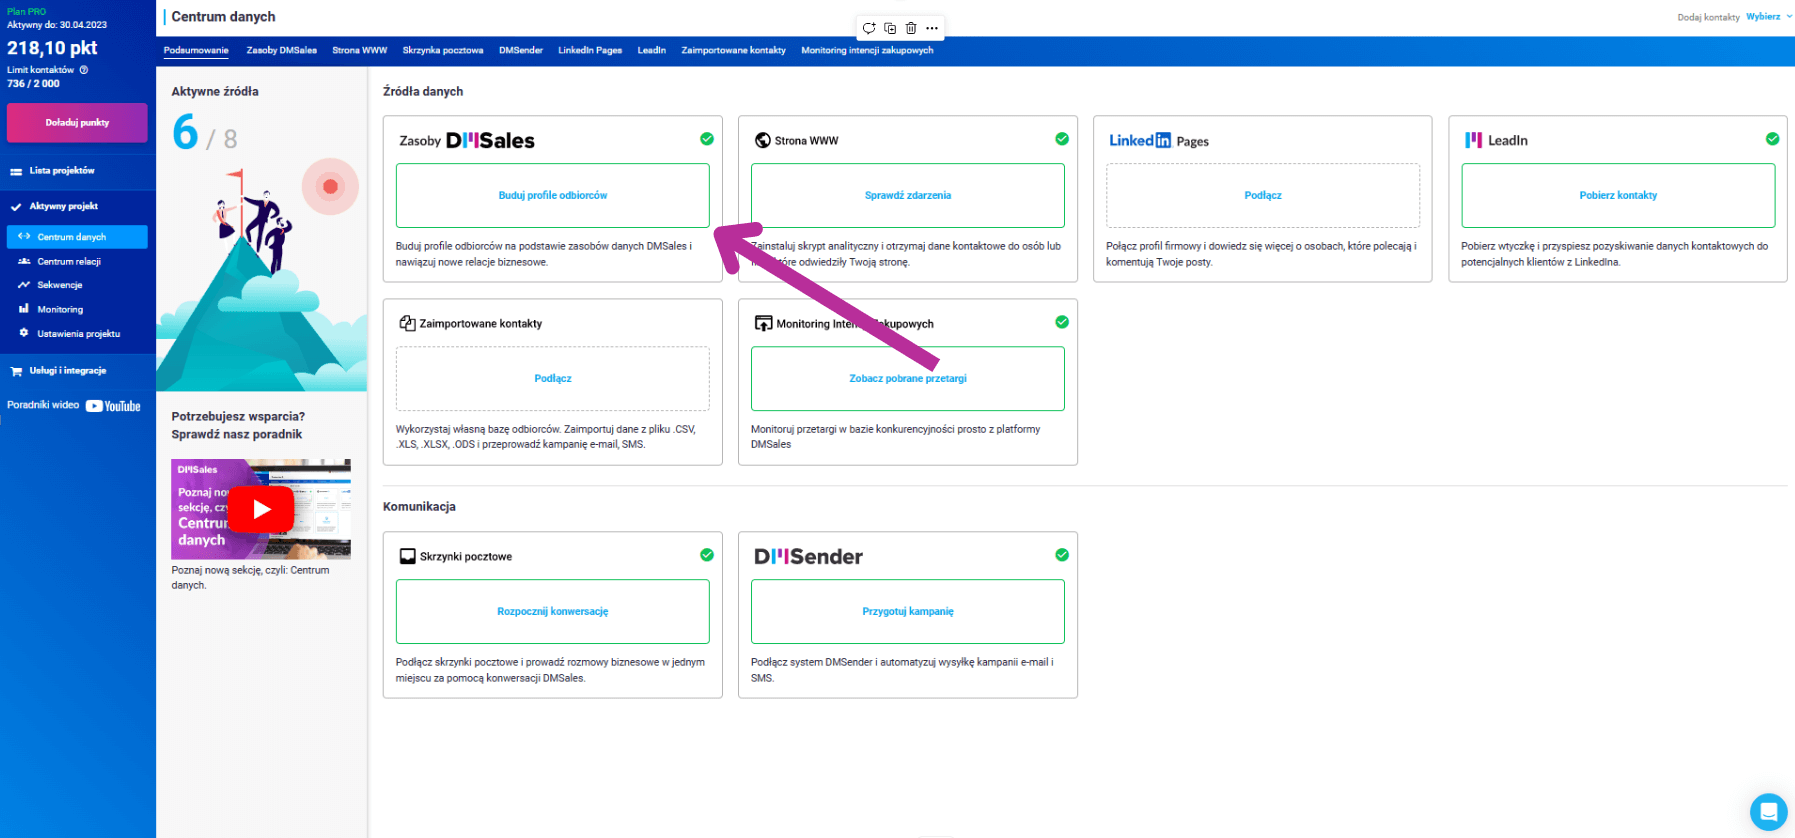
Task: Click the 'Aktywne źródła' heading
Action: click(x=215, y=91)
